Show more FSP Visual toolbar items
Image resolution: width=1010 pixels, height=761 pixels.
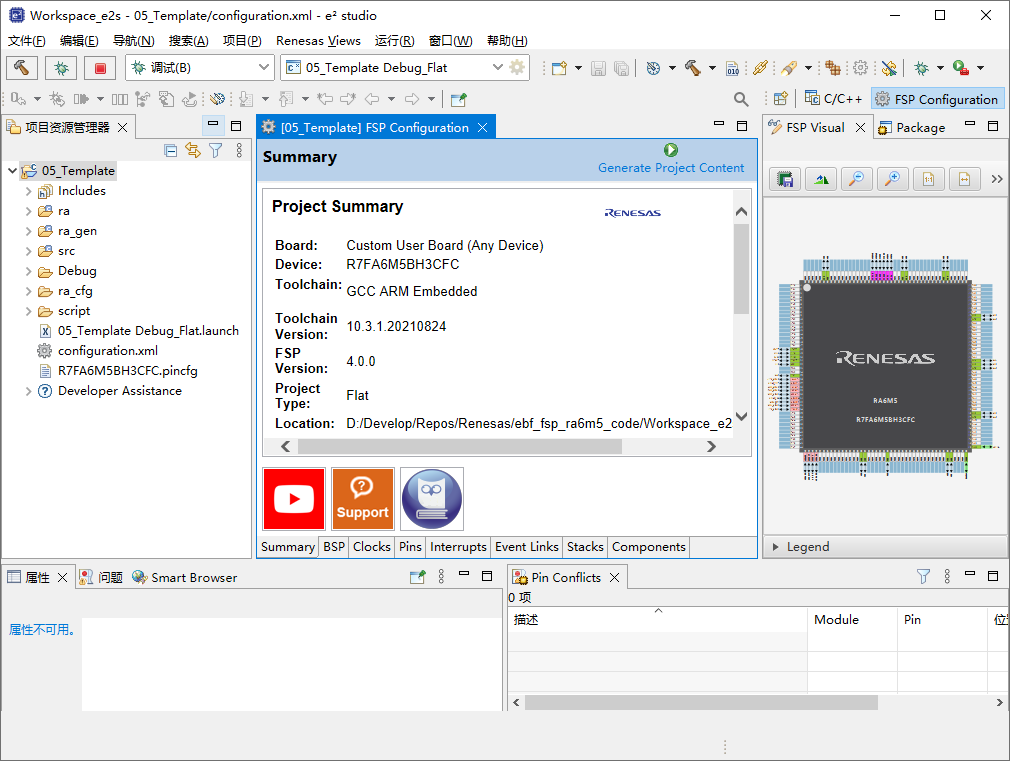996,179
